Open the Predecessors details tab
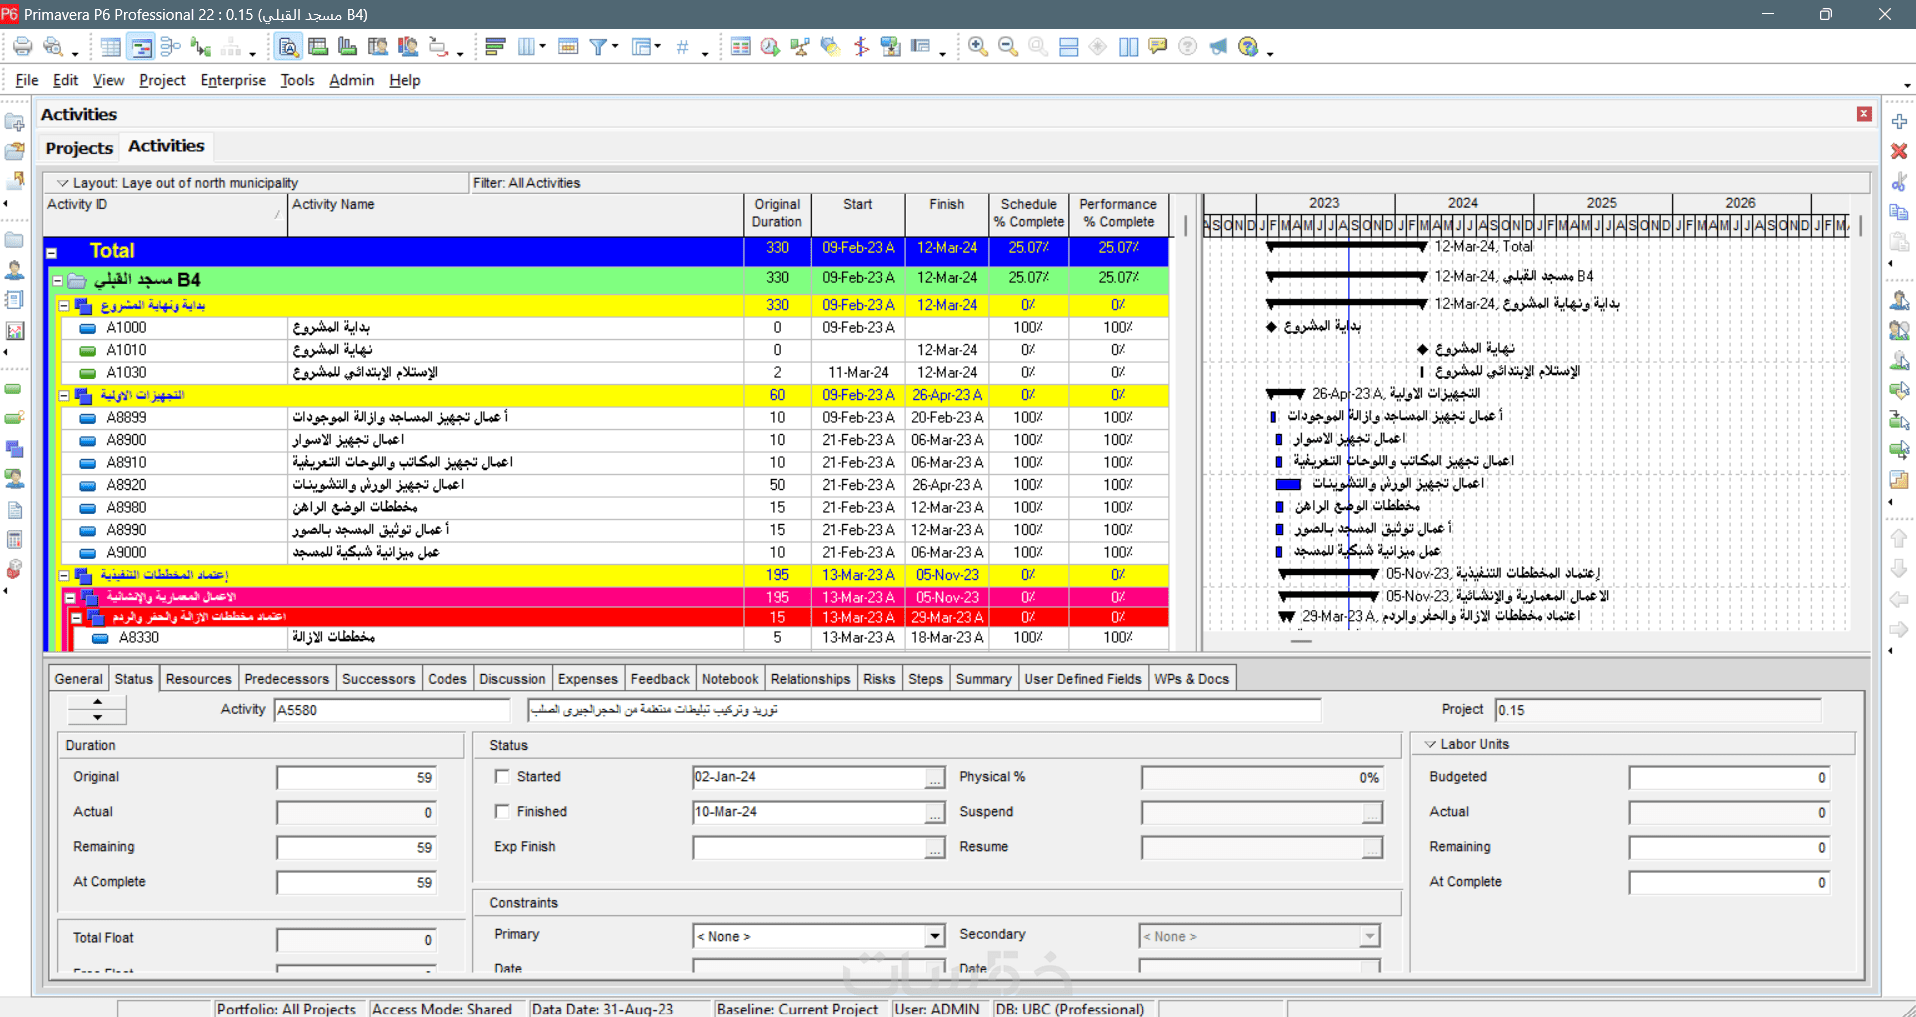 [286, 679]
